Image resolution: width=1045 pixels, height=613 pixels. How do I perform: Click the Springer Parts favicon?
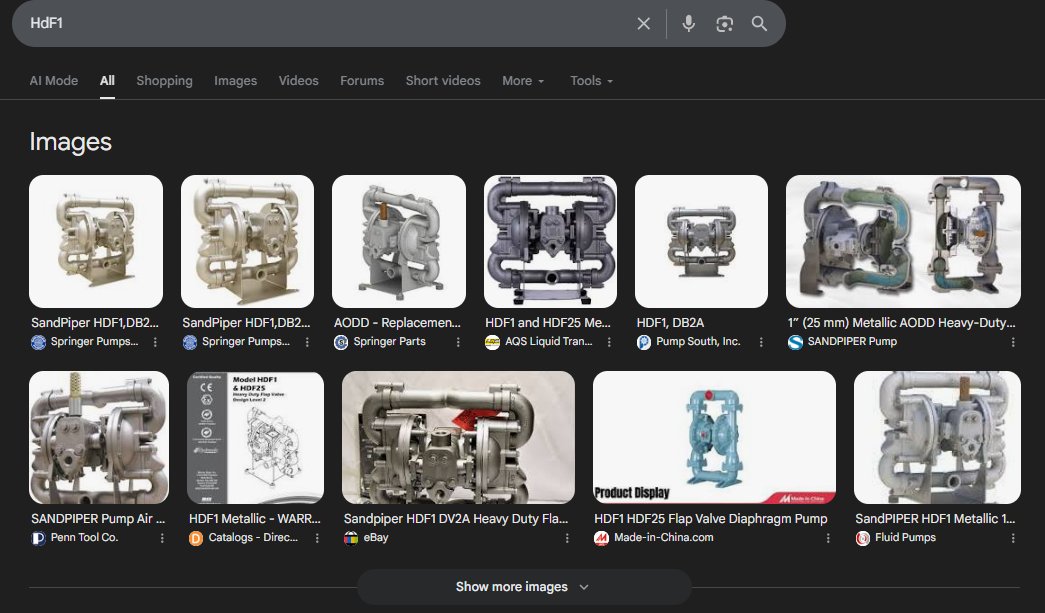tap(341, 342)
